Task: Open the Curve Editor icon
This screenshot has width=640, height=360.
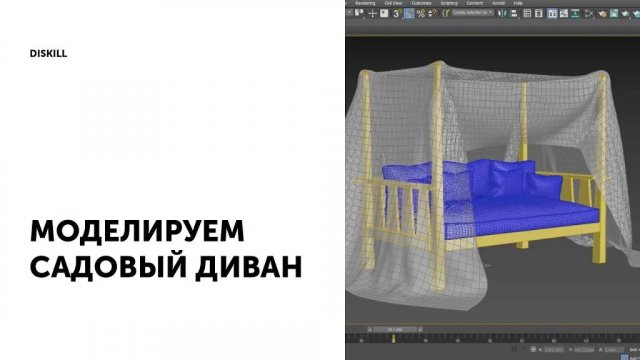Action: pos(564,13)
